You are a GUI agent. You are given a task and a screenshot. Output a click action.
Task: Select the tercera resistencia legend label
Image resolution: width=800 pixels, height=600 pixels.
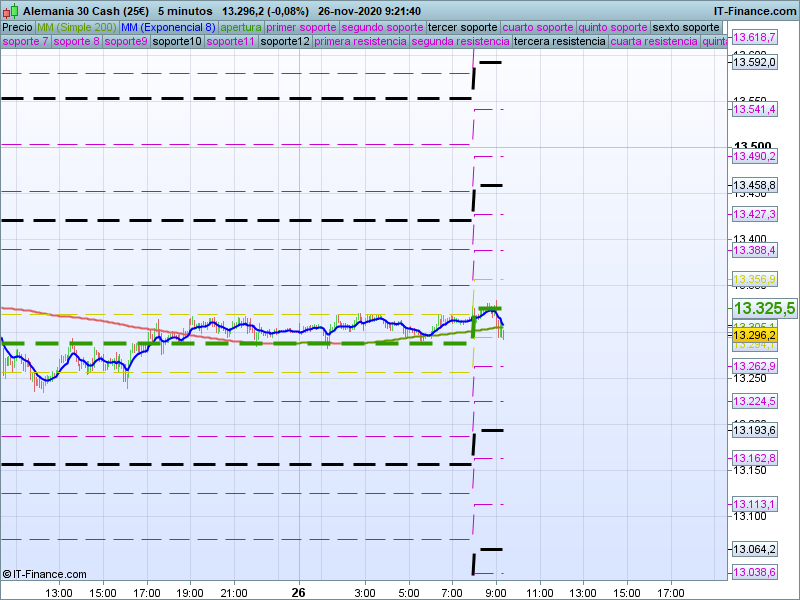point(559,42)
